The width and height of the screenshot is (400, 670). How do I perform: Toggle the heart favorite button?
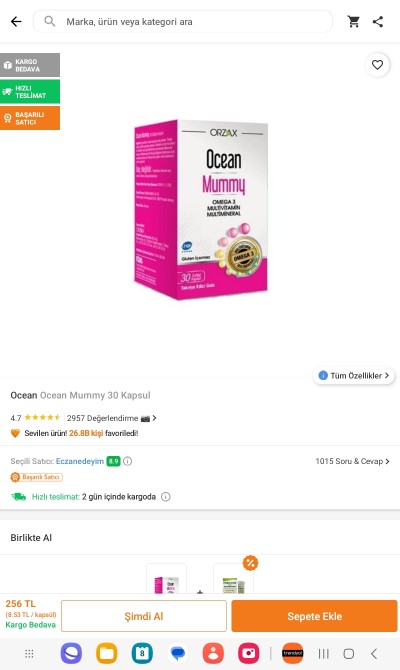pyautogui.click(x=377, y=65)
